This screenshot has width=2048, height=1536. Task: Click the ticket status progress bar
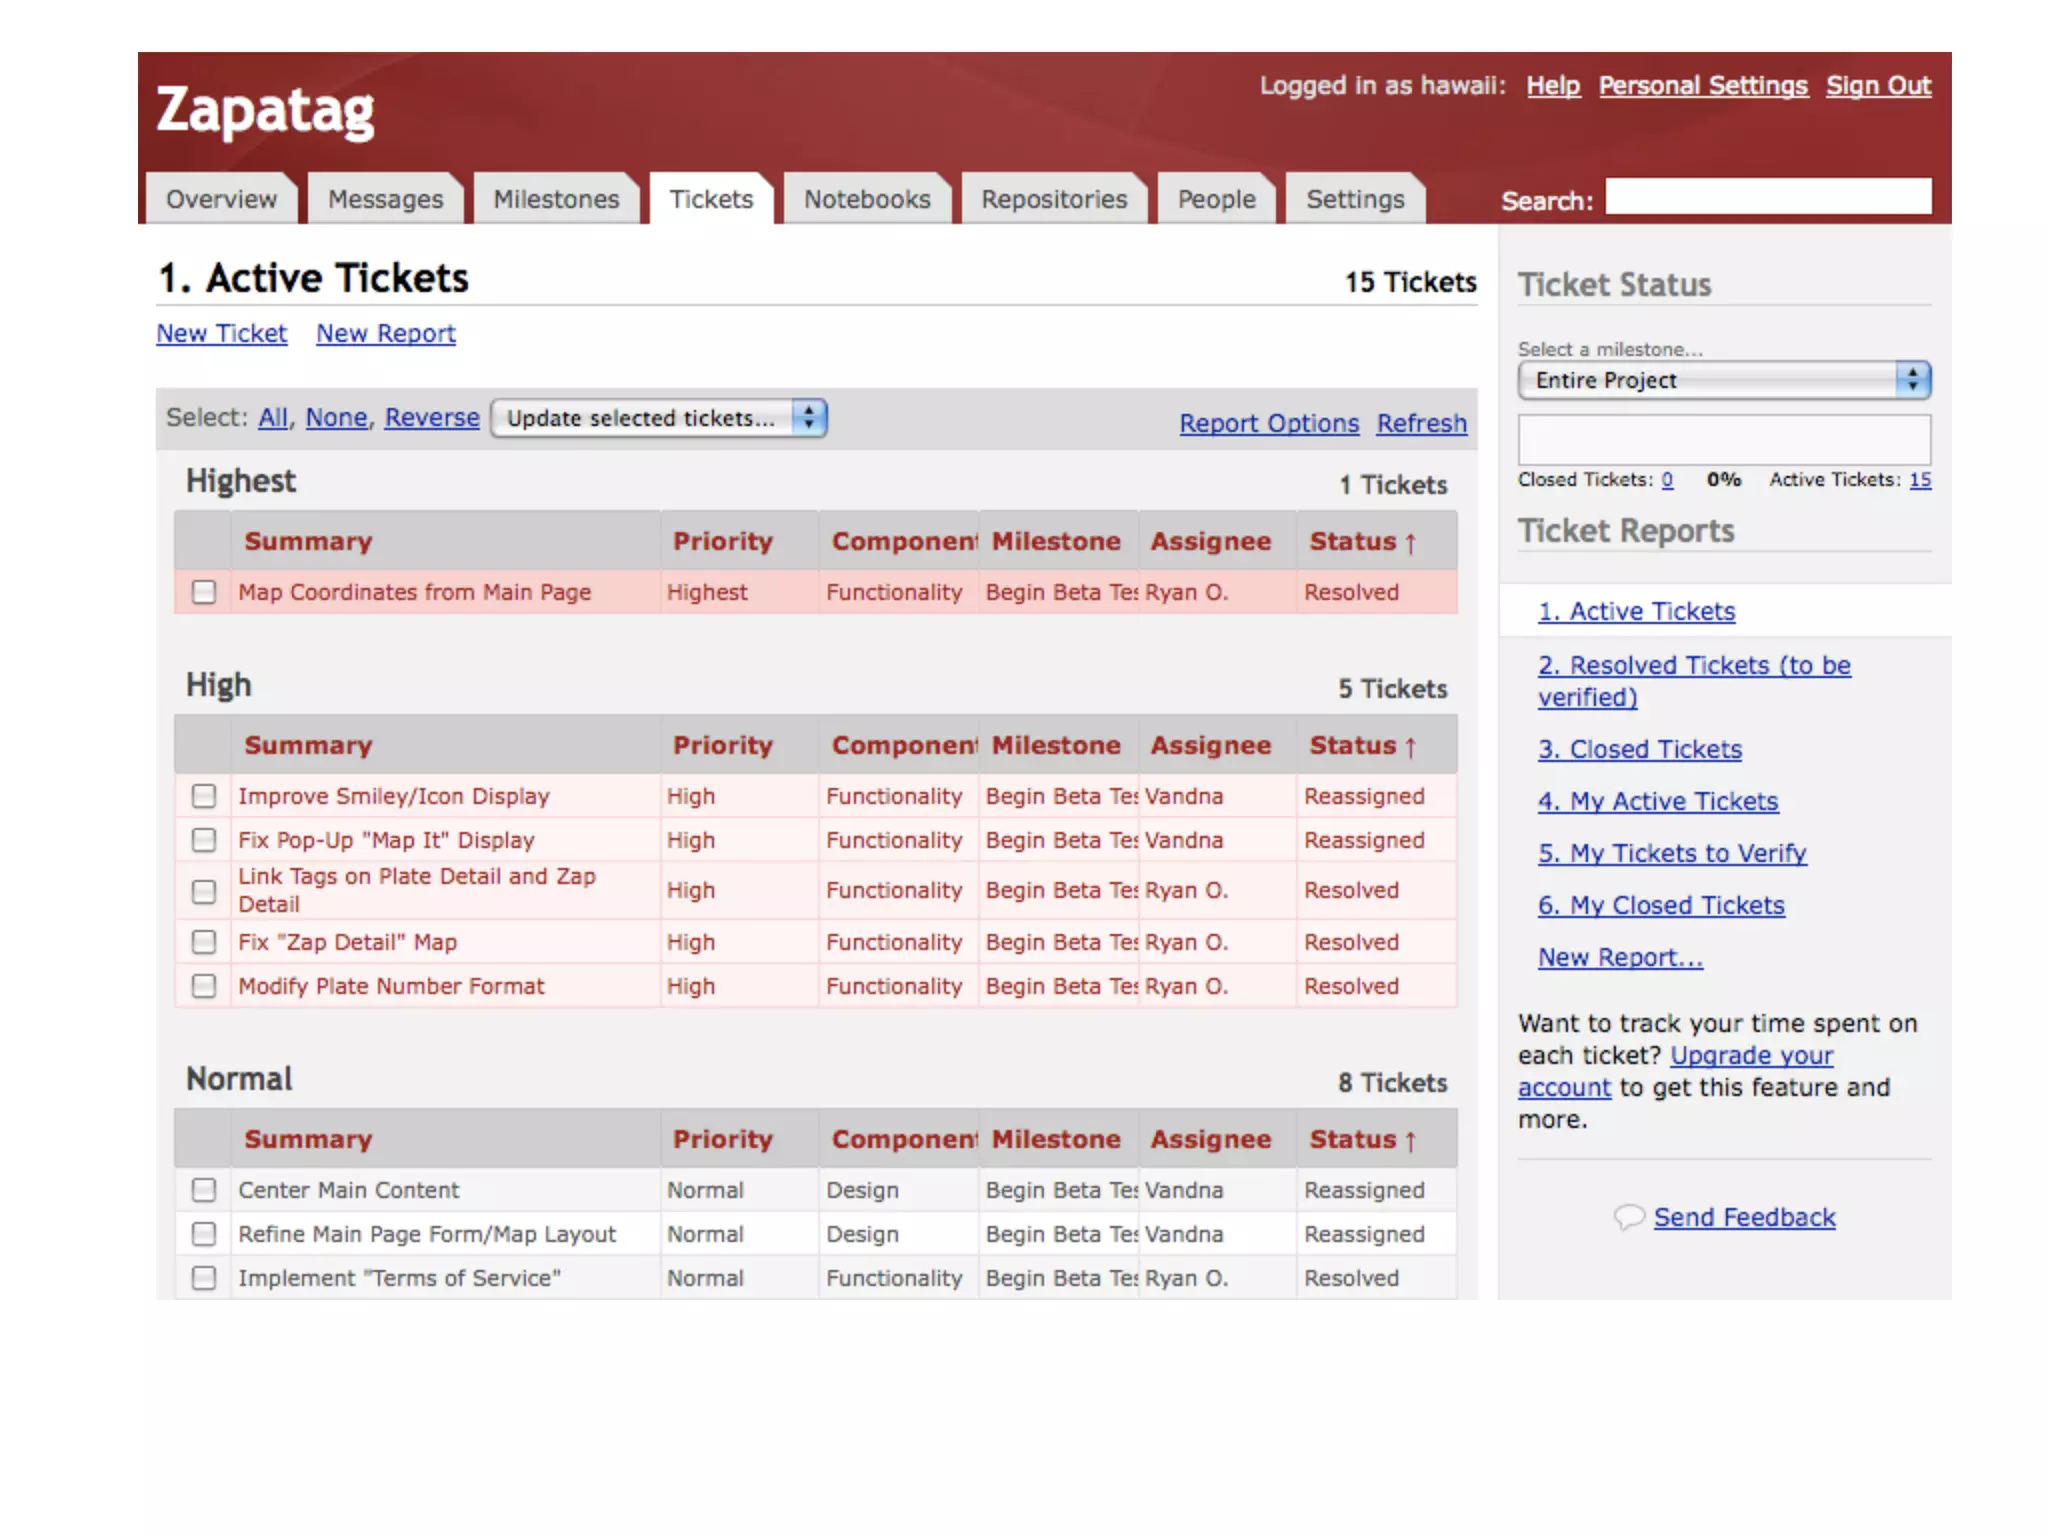point(1723,440)
